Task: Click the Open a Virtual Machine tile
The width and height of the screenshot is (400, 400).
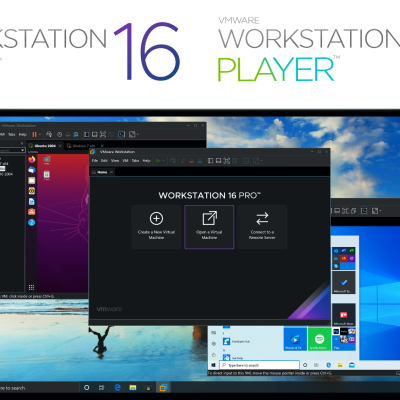Action: pyautogui.click(x=209, y=227)
